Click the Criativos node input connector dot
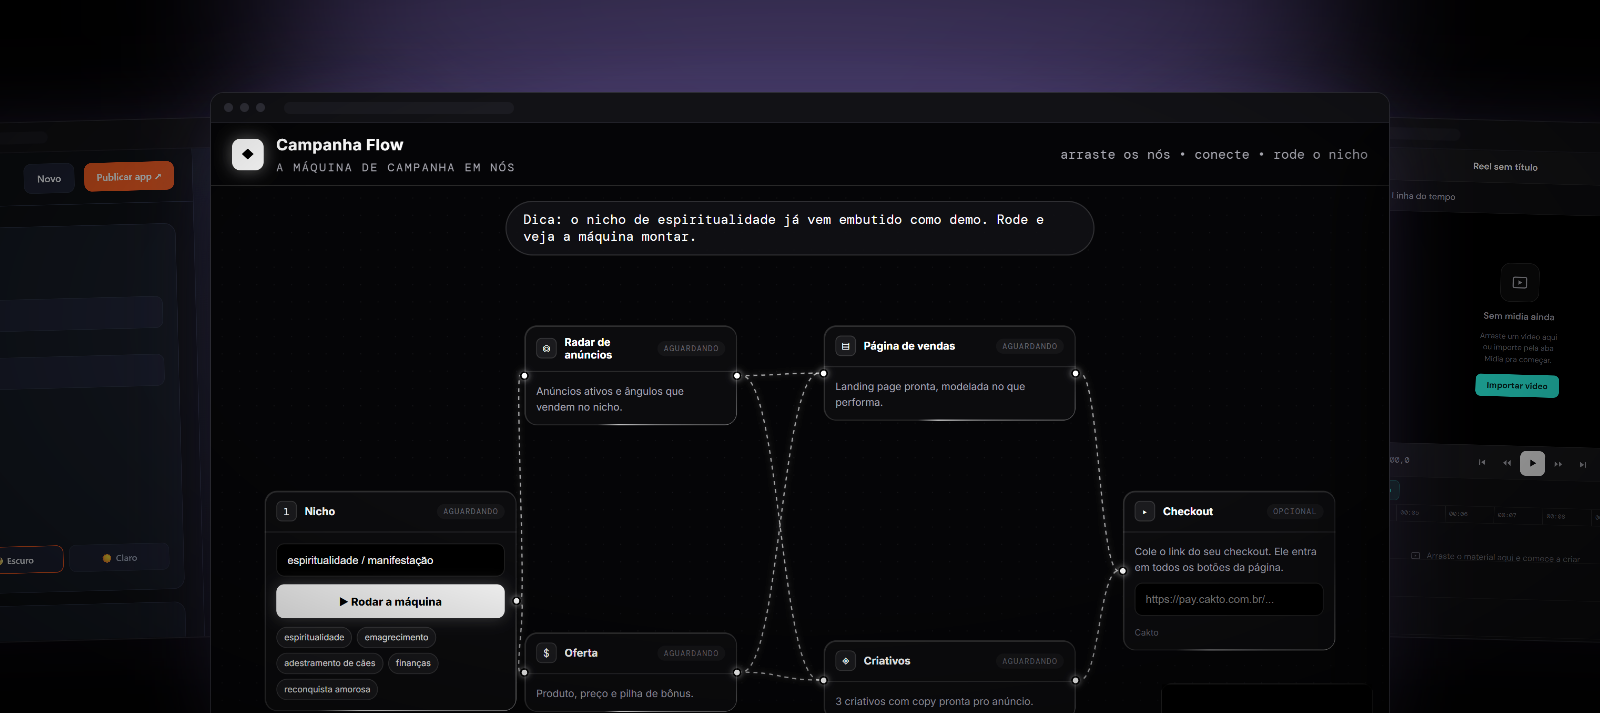Image resolution: width=1600 pixels, height=713 pixels. point(824,680)
